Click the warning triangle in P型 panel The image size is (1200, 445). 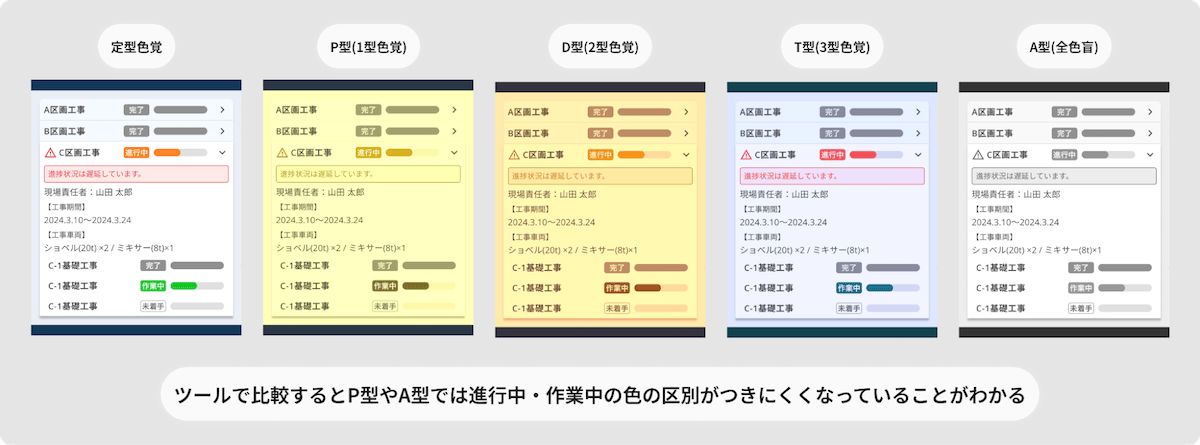(281, 153)
